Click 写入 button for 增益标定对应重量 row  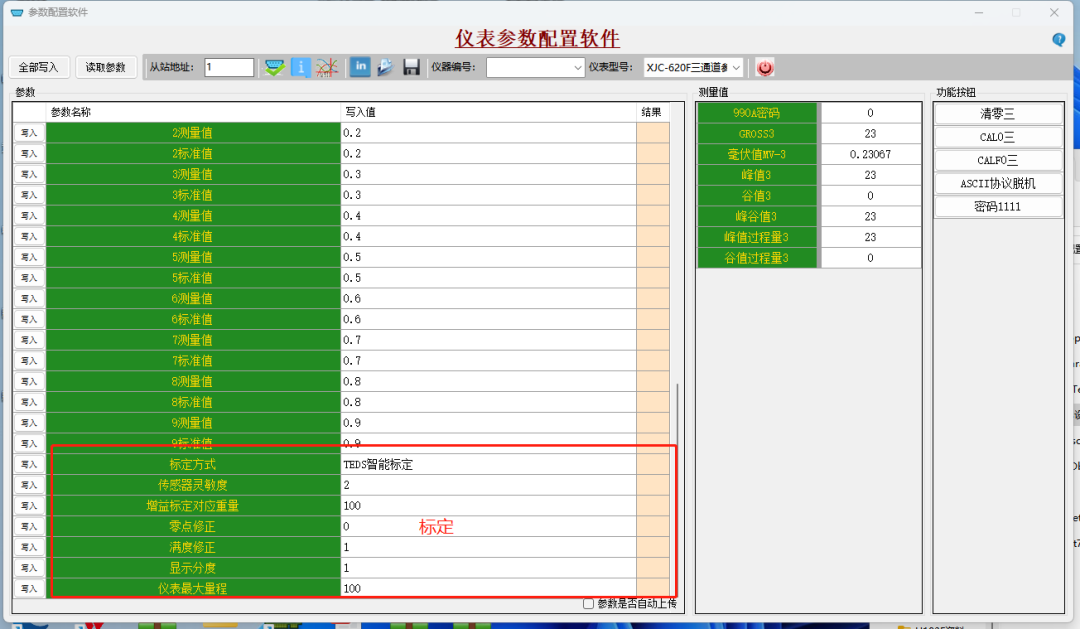29,506
